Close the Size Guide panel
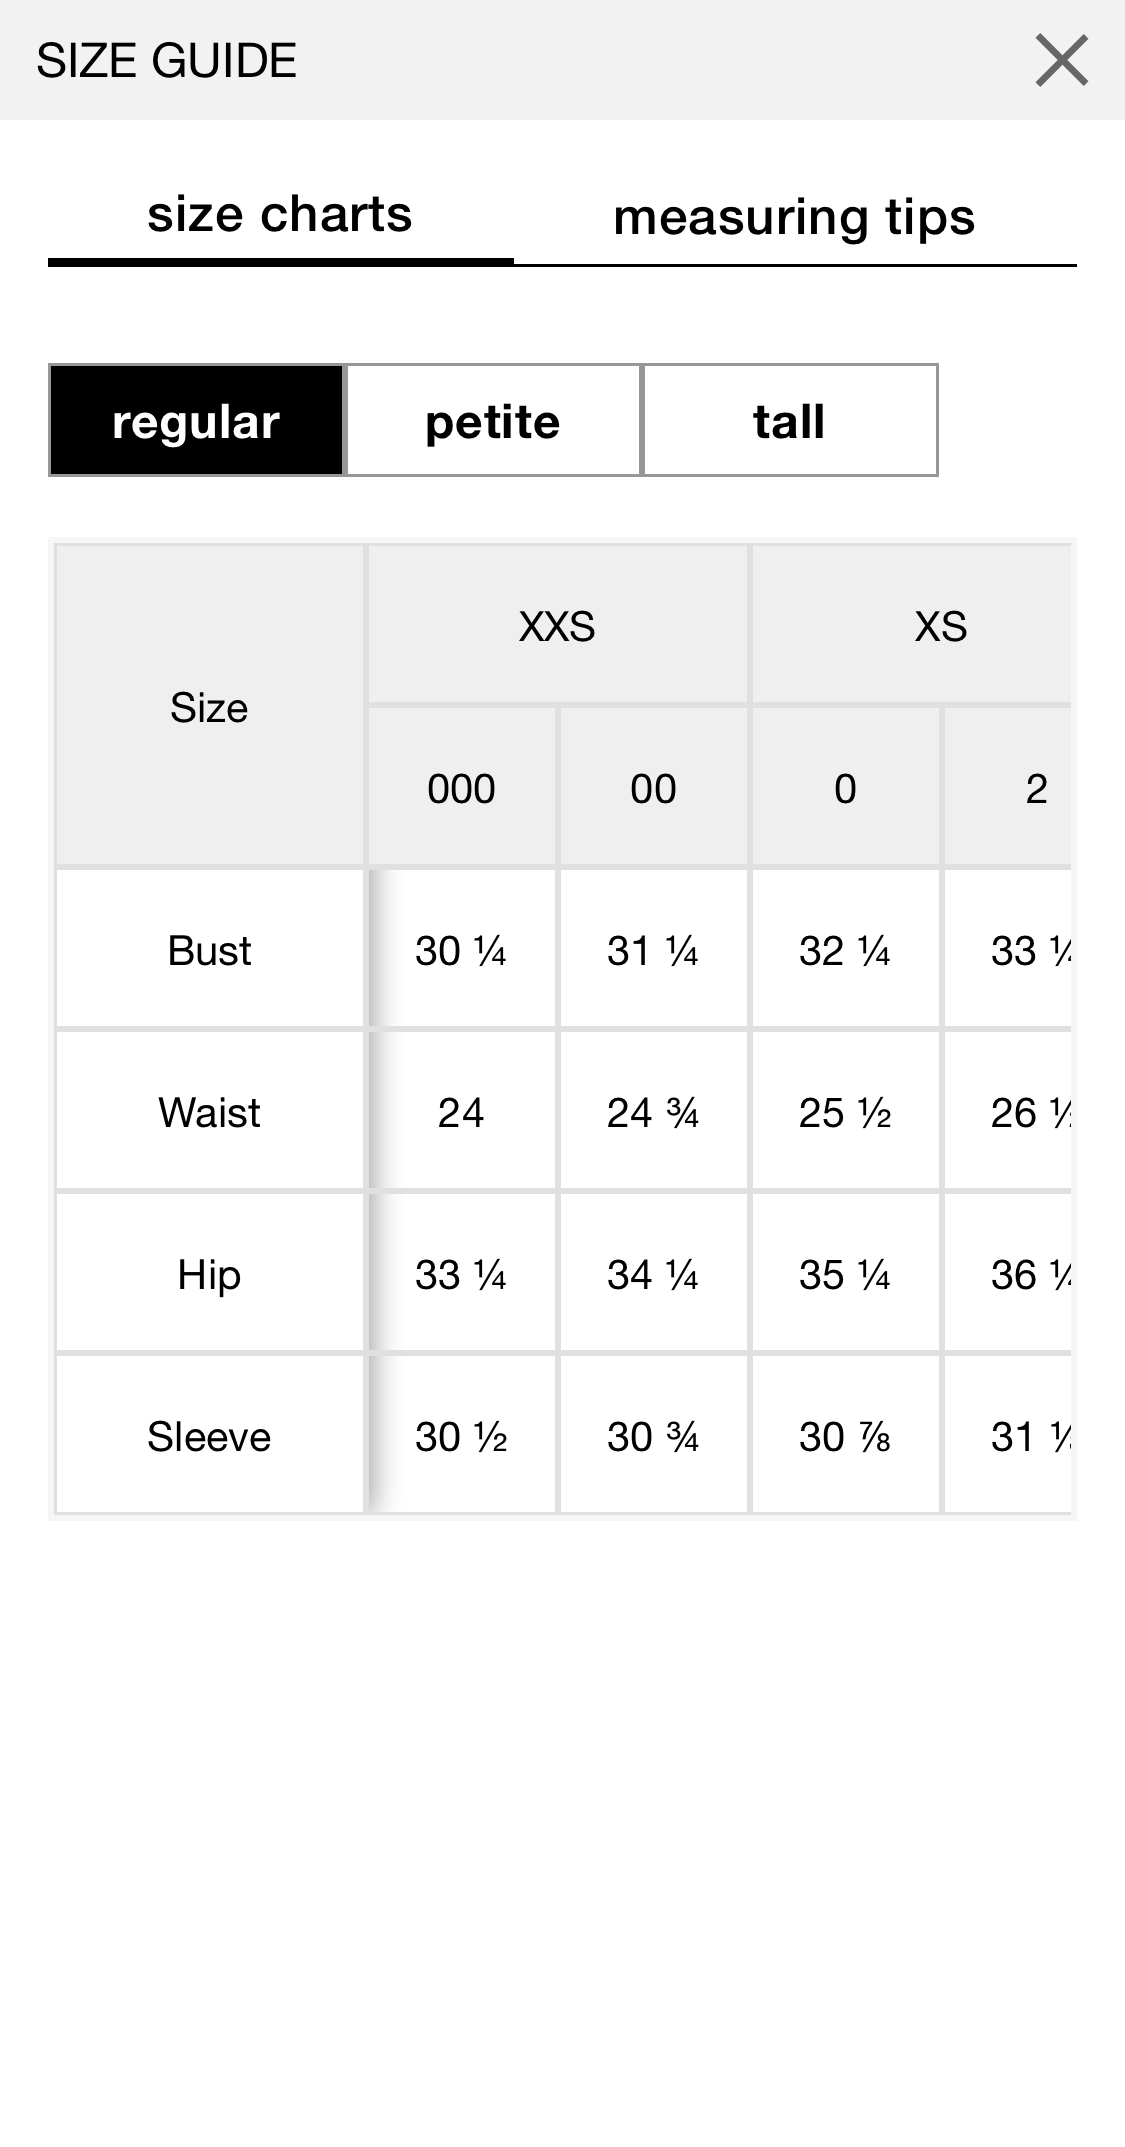 (1061, 60)
